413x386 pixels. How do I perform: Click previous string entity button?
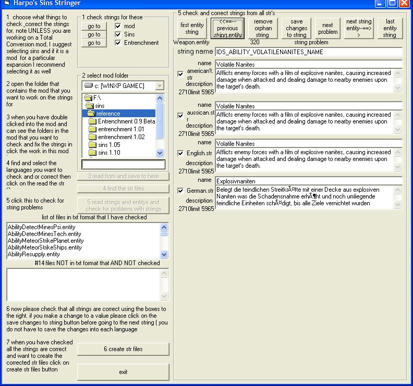tap(227, 28)
